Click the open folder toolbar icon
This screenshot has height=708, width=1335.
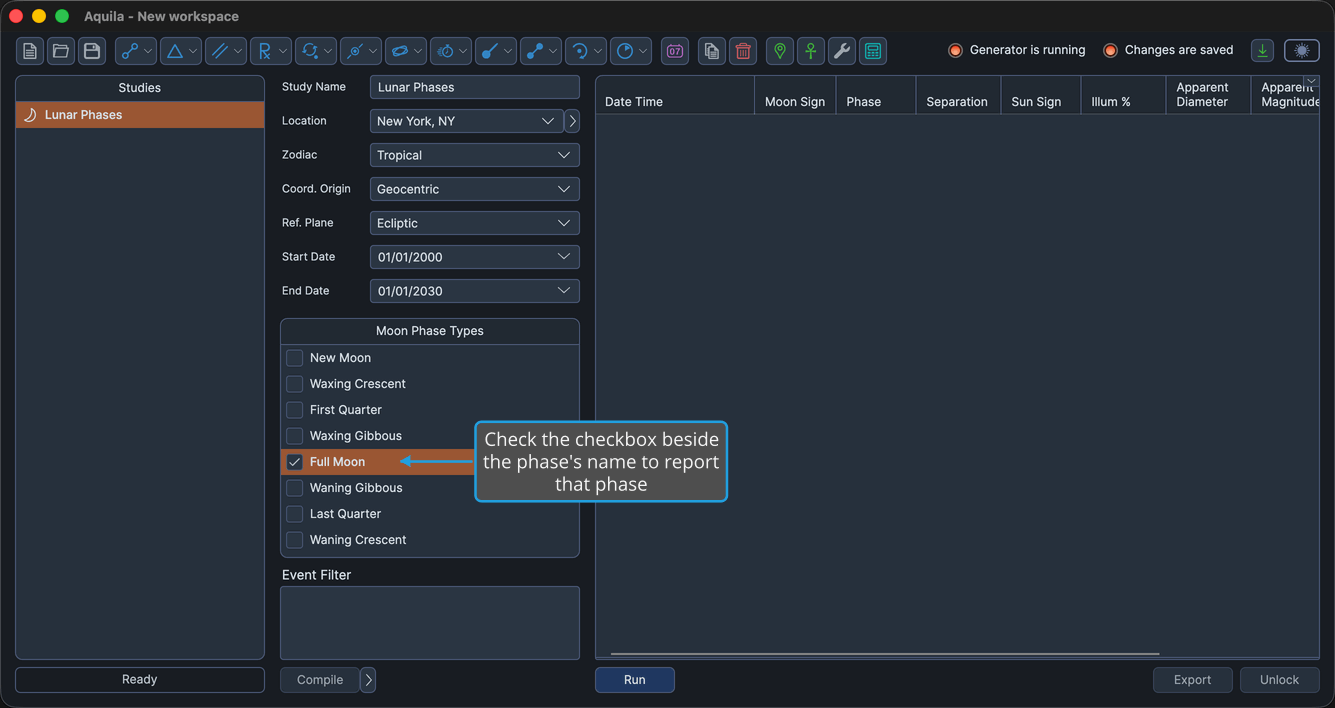click(61, 51)
